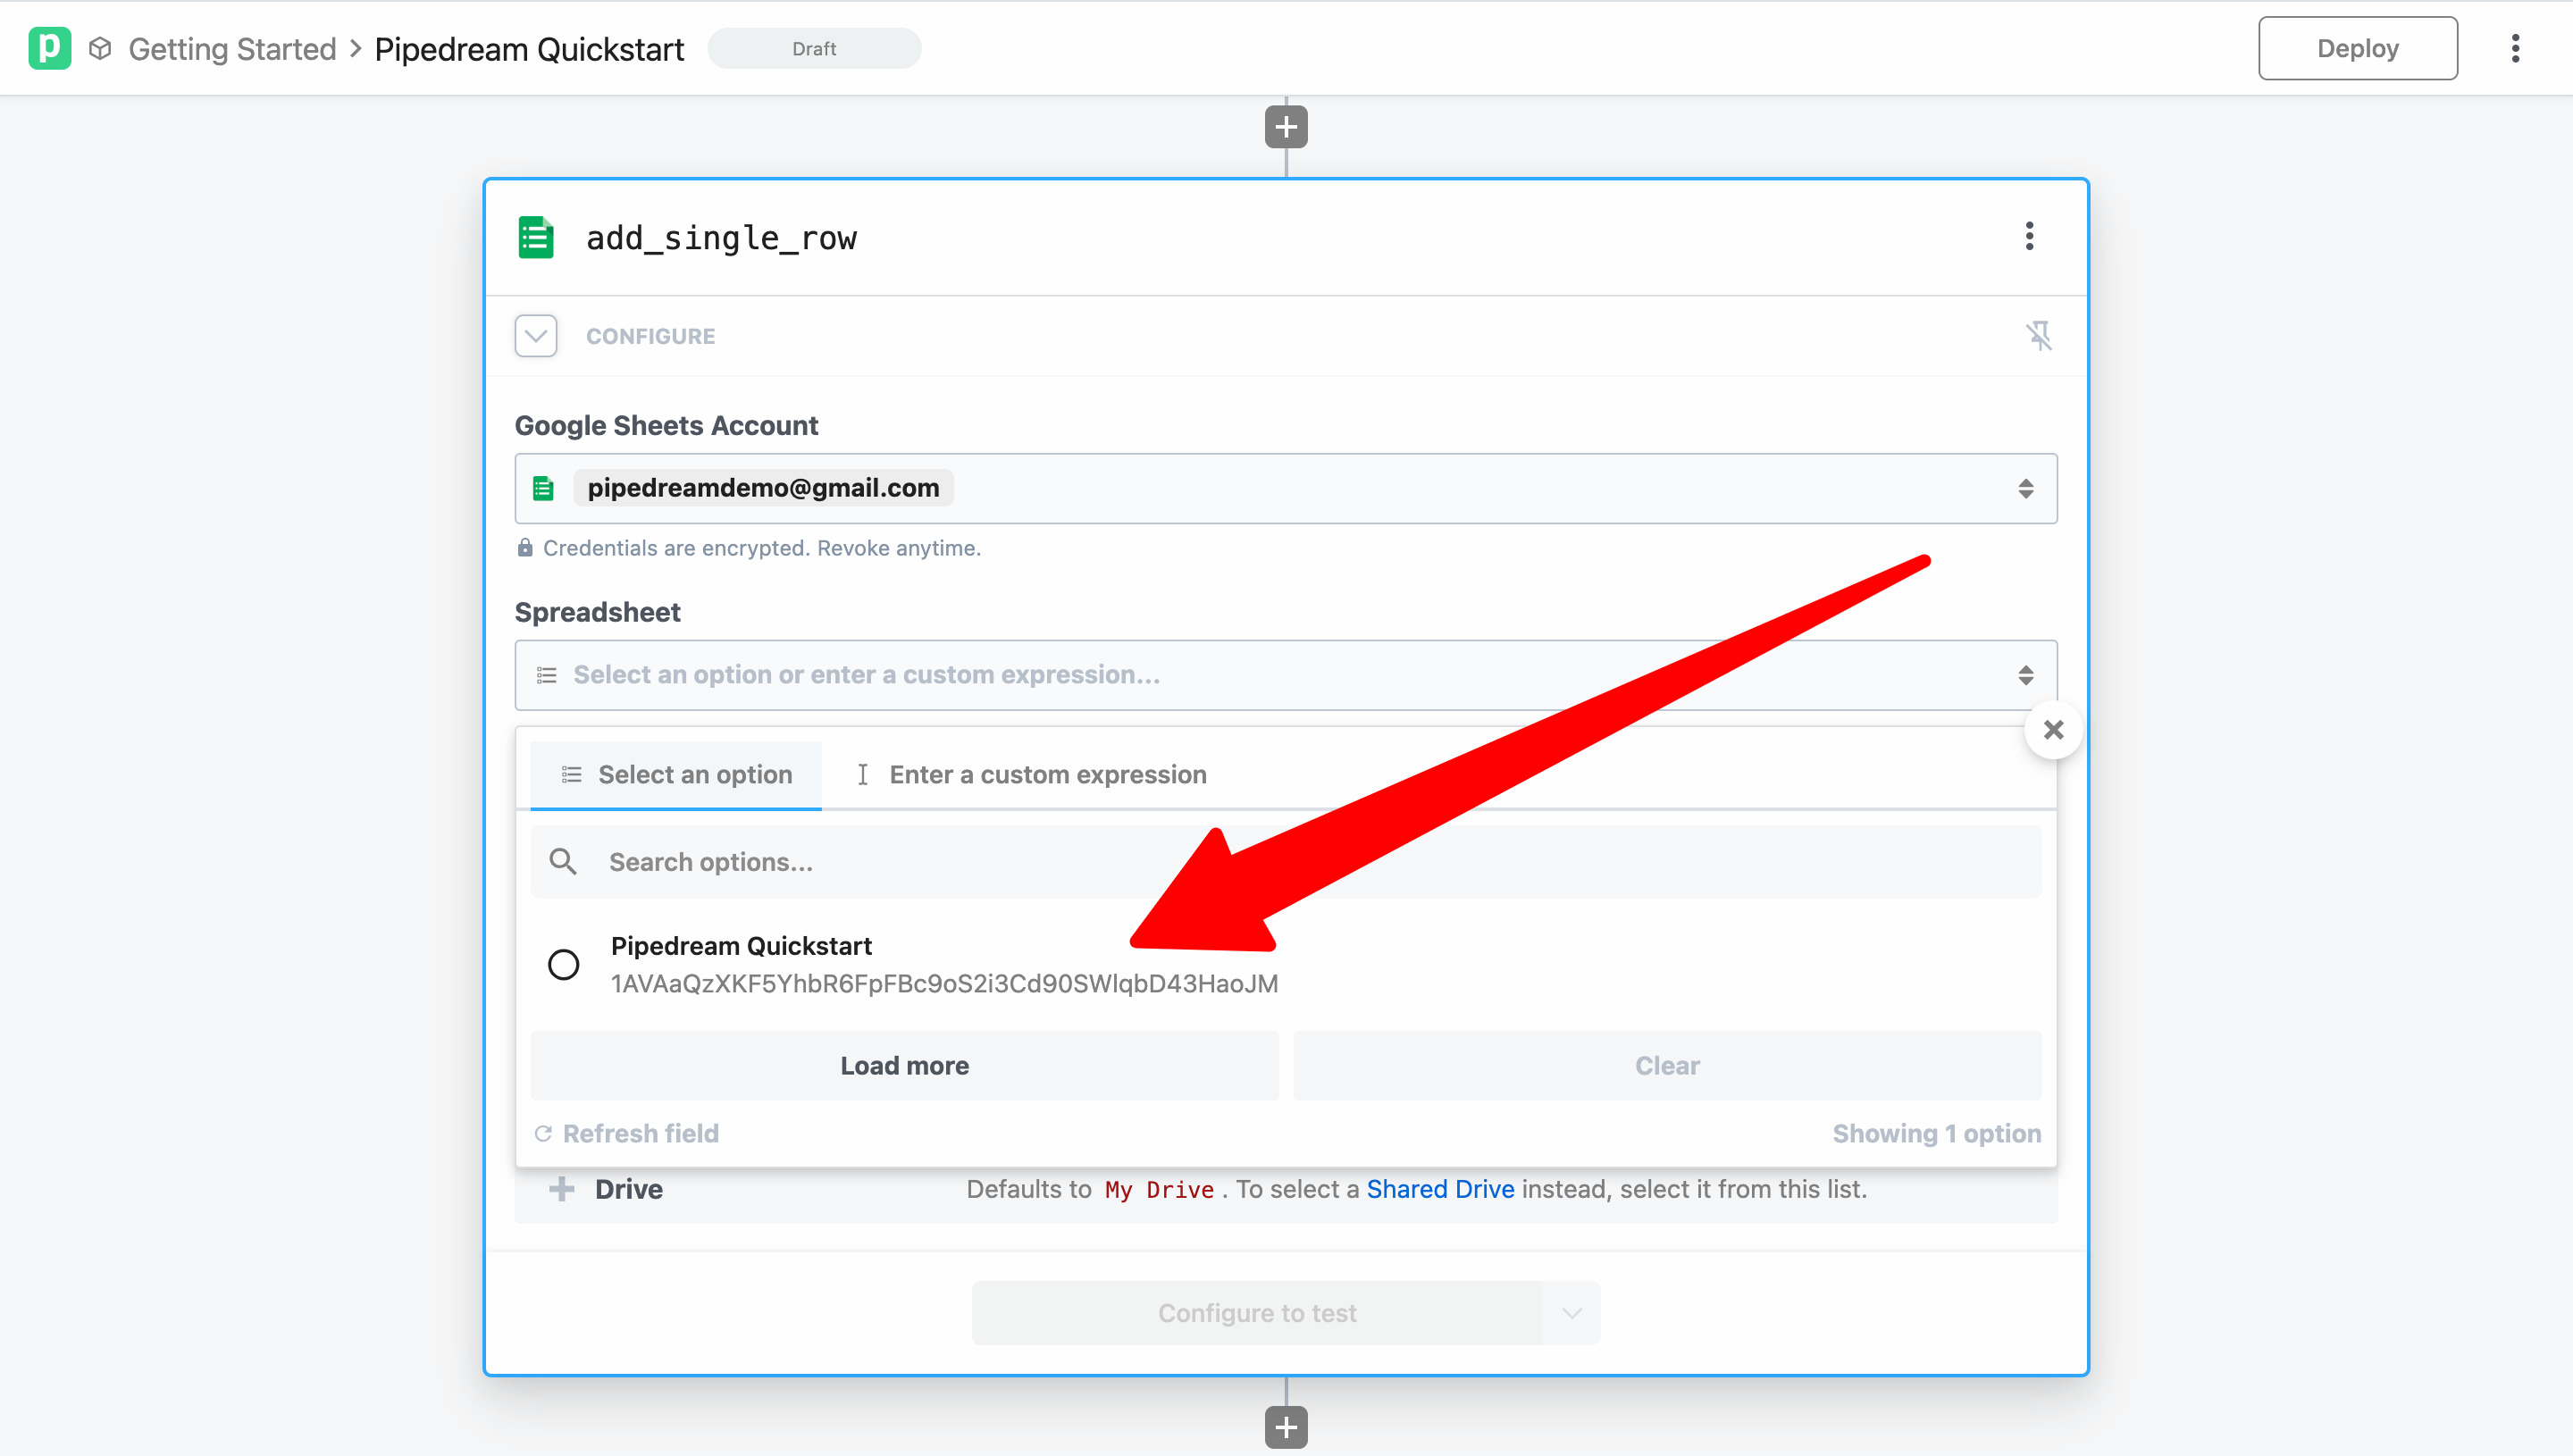Close the spreadsheet options popup
Screen dimensions: 2573x1456
(x=2053, y=730)
